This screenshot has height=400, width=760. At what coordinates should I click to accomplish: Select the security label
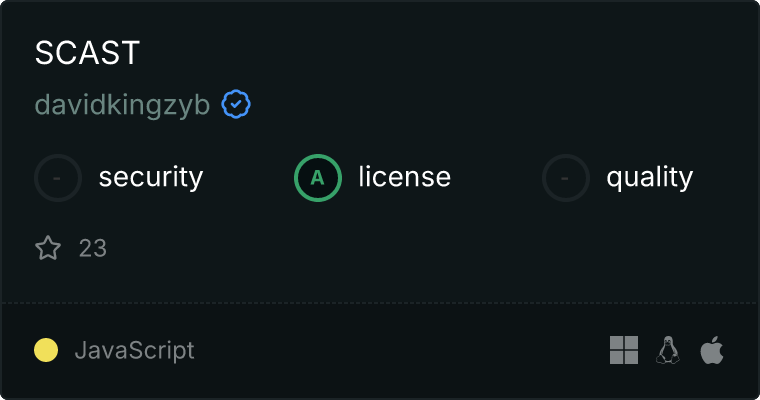click(x=151, y=177)
